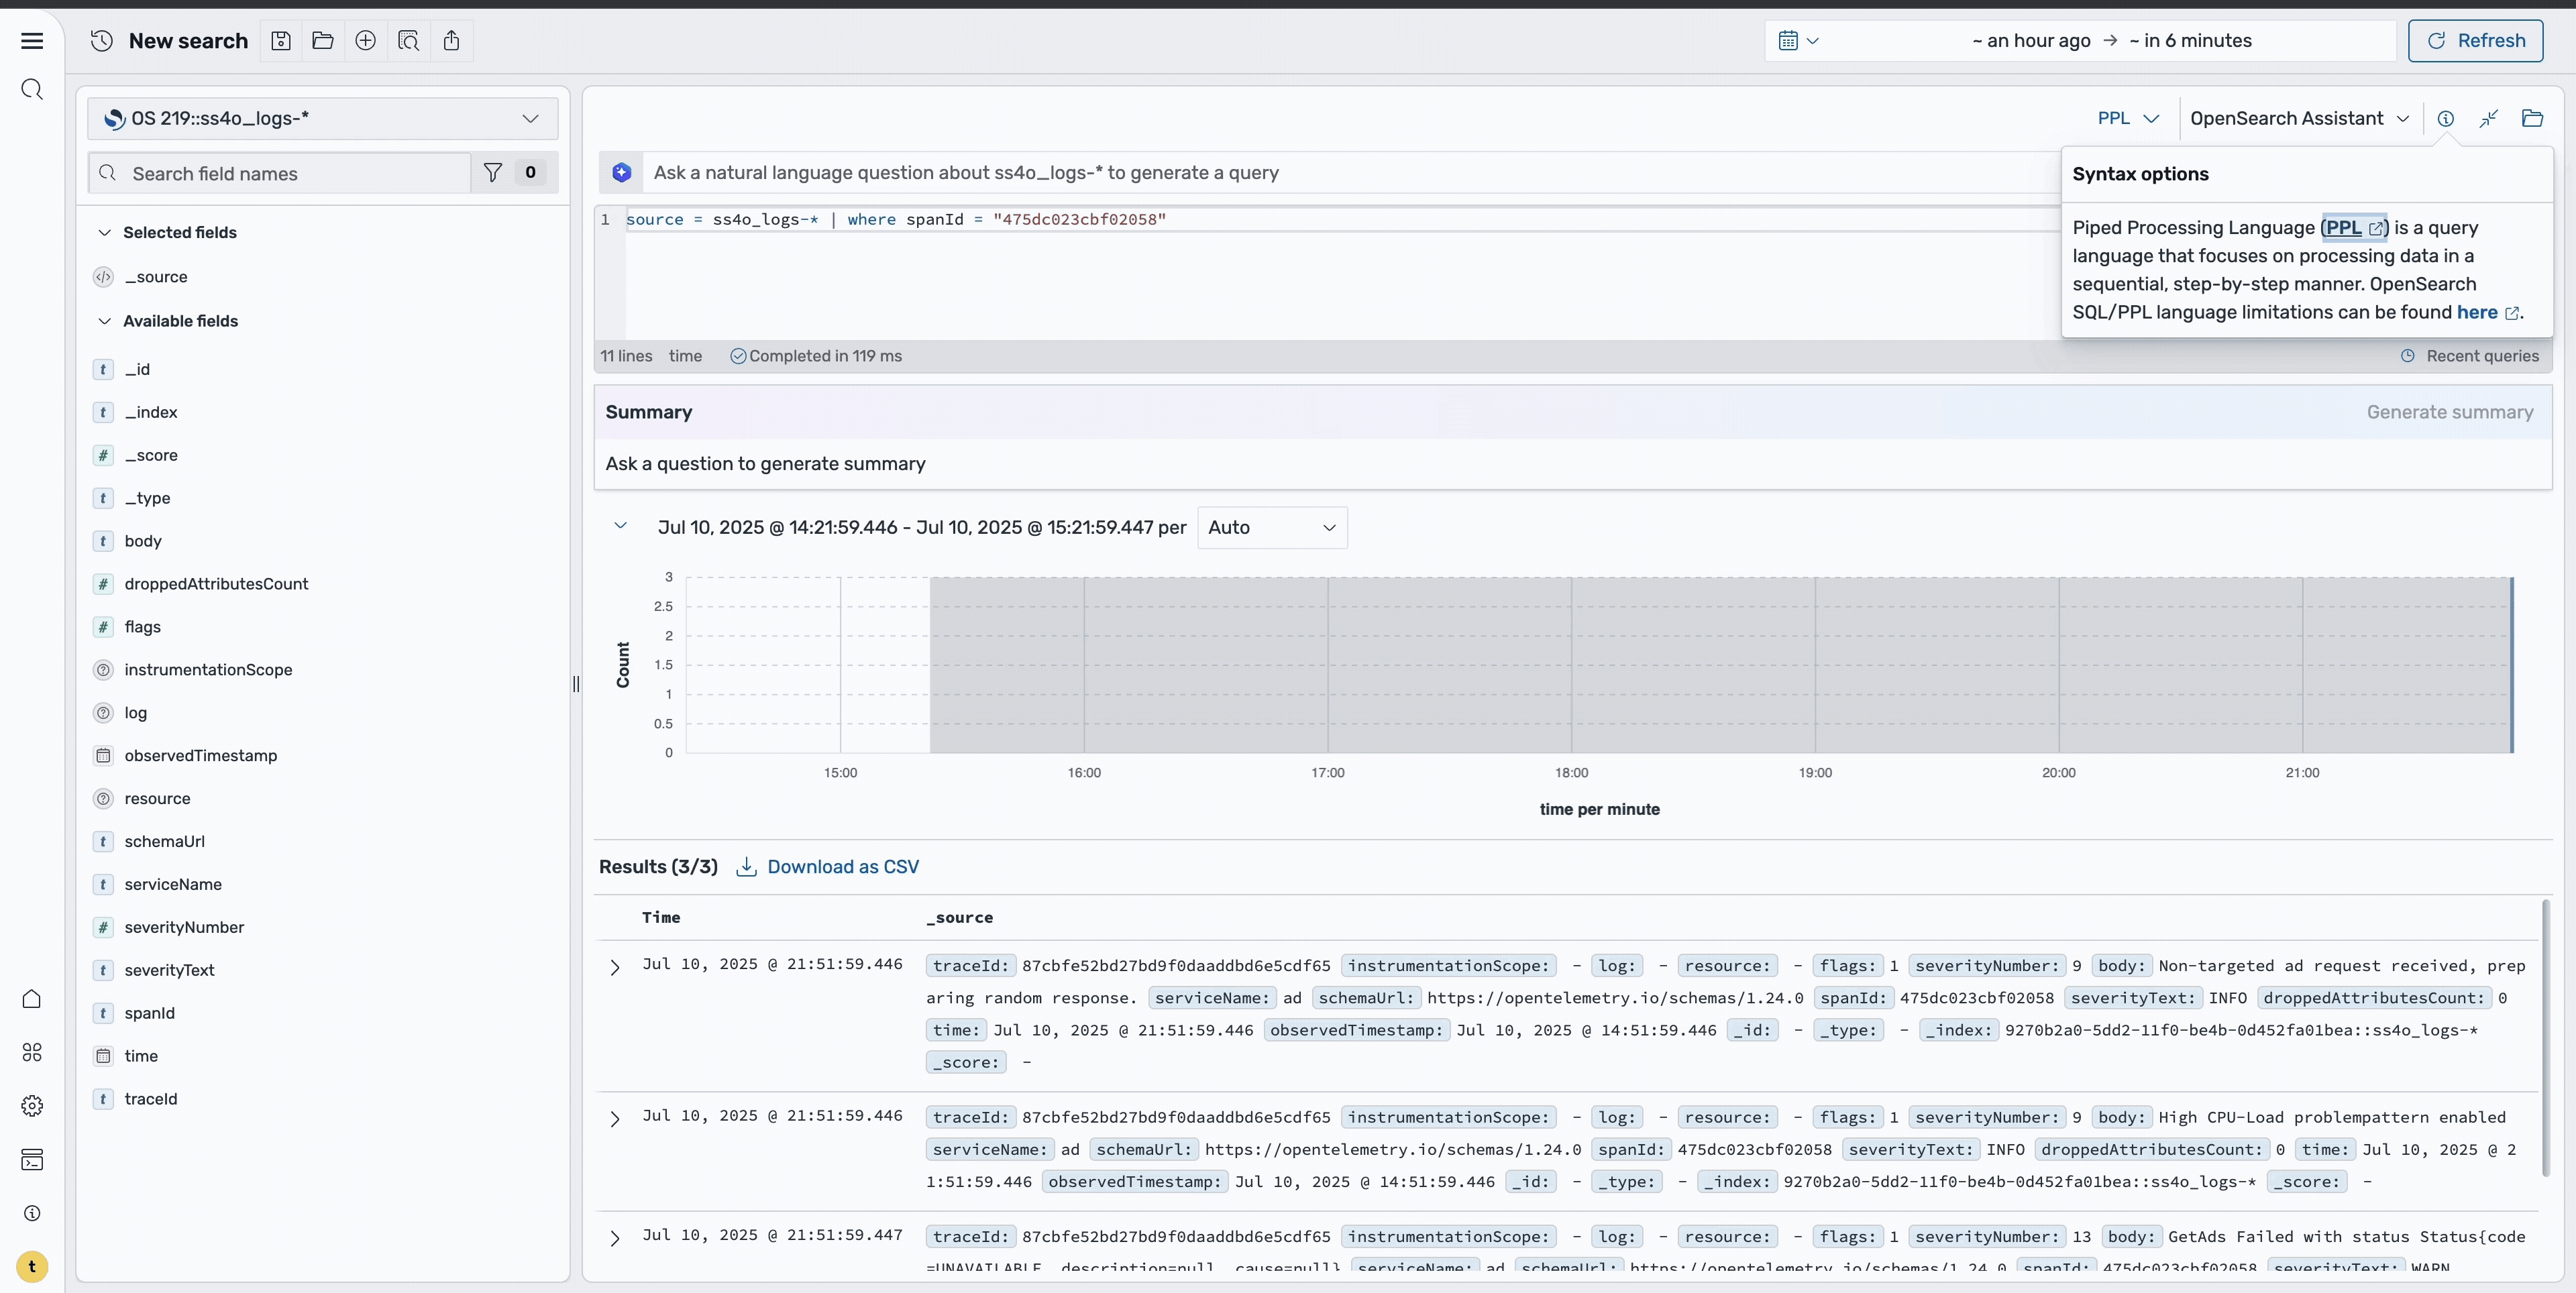Click the share icon in top toolbar
2576x1293 pixels.
click(452, 41)
